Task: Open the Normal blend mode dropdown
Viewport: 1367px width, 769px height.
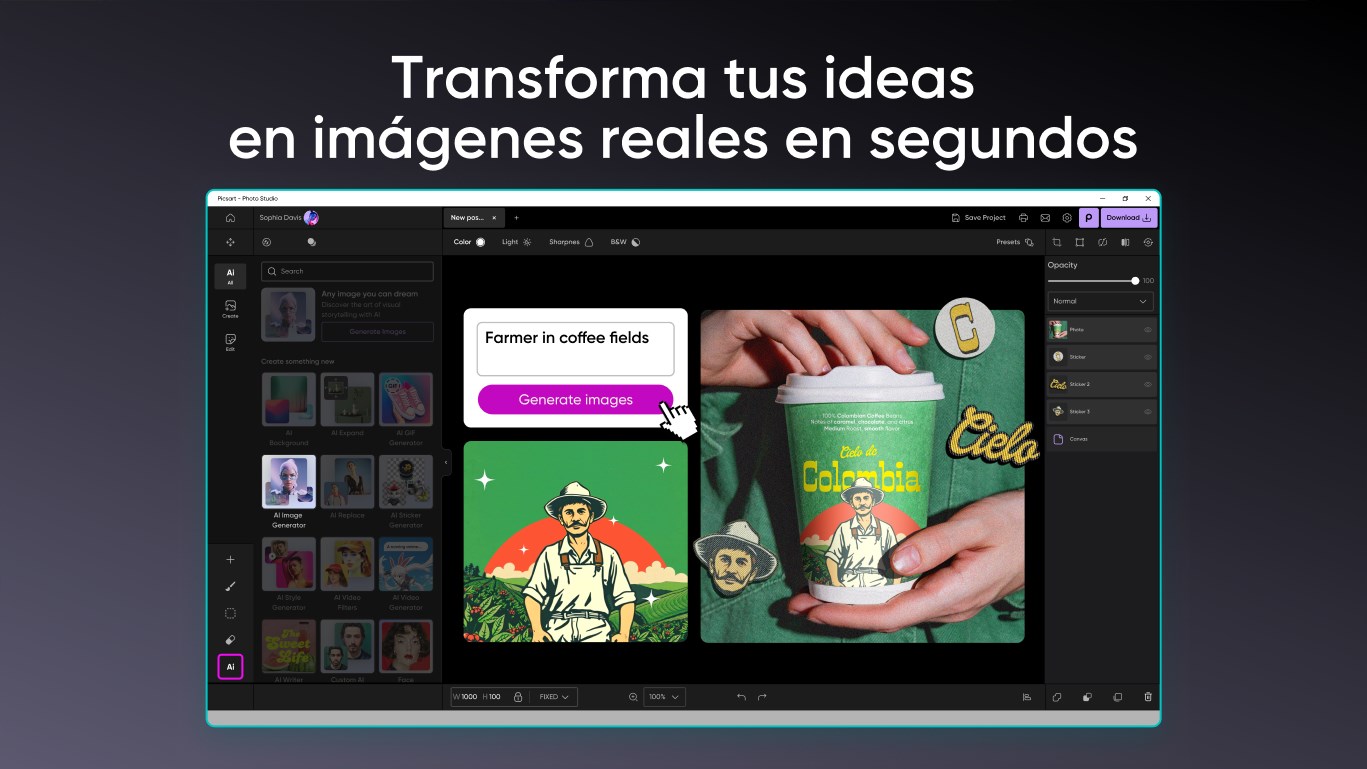Action: (1100, 301)
